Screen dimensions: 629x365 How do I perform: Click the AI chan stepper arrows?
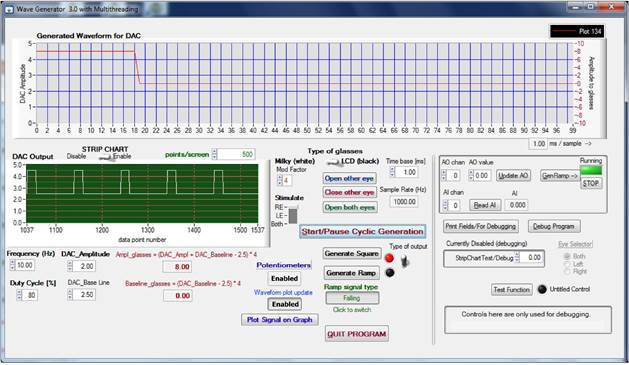point(445,205)
